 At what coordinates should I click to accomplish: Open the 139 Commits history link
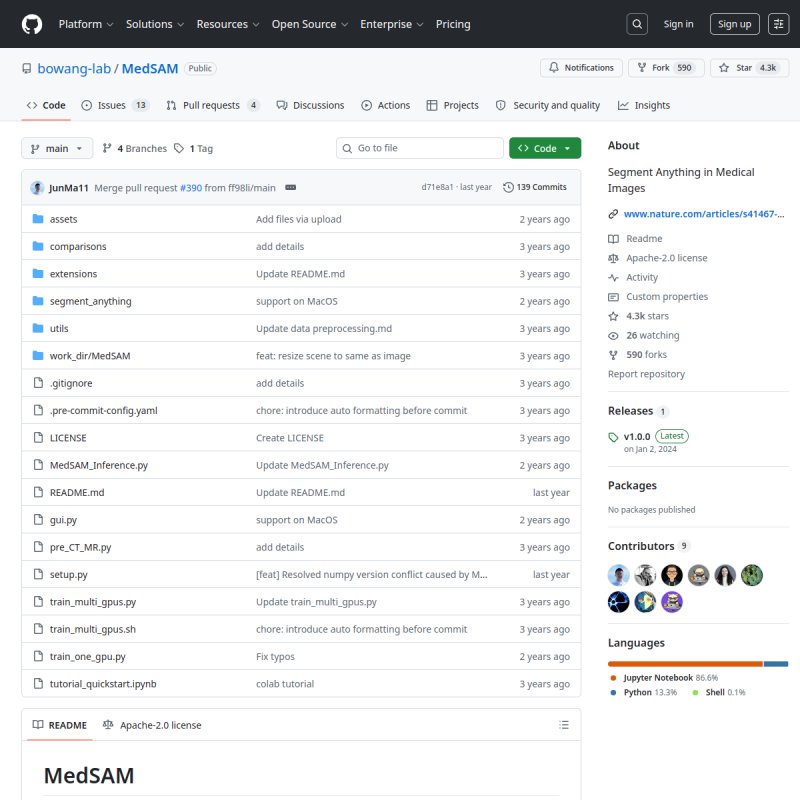click(535, 187)
